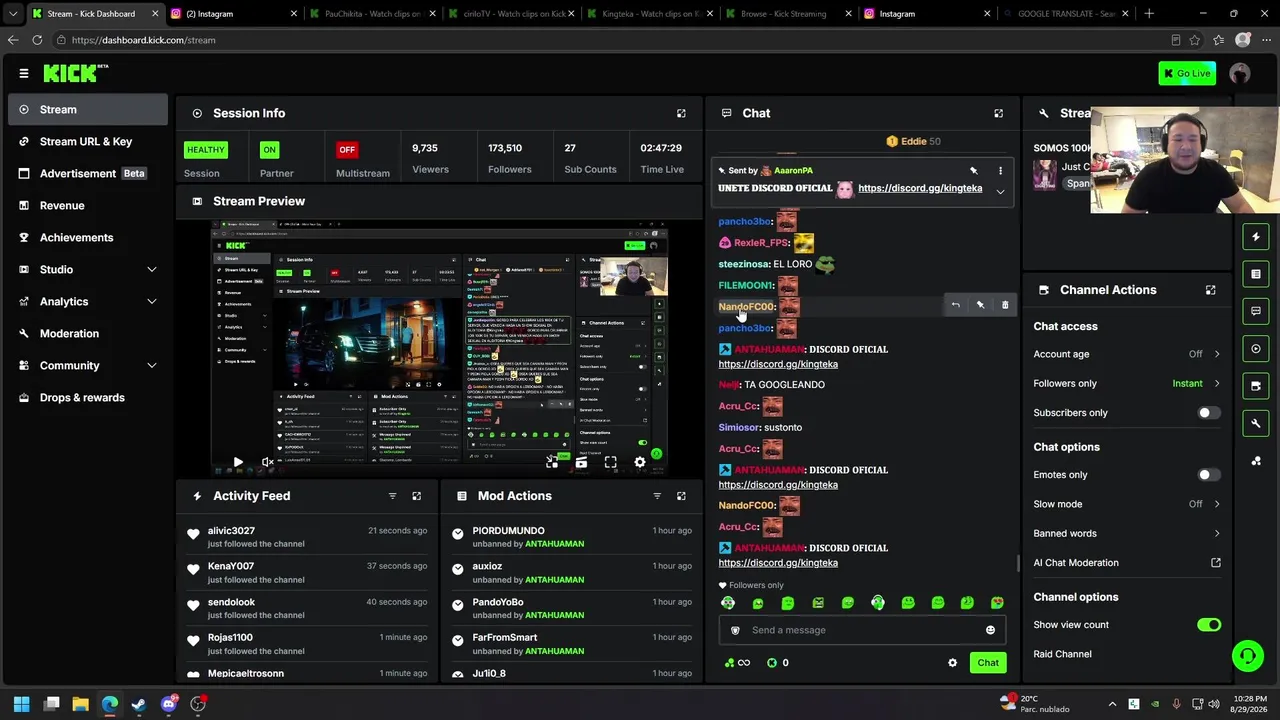
Task: Enable Subscribers only chat
Action: 1208,413
